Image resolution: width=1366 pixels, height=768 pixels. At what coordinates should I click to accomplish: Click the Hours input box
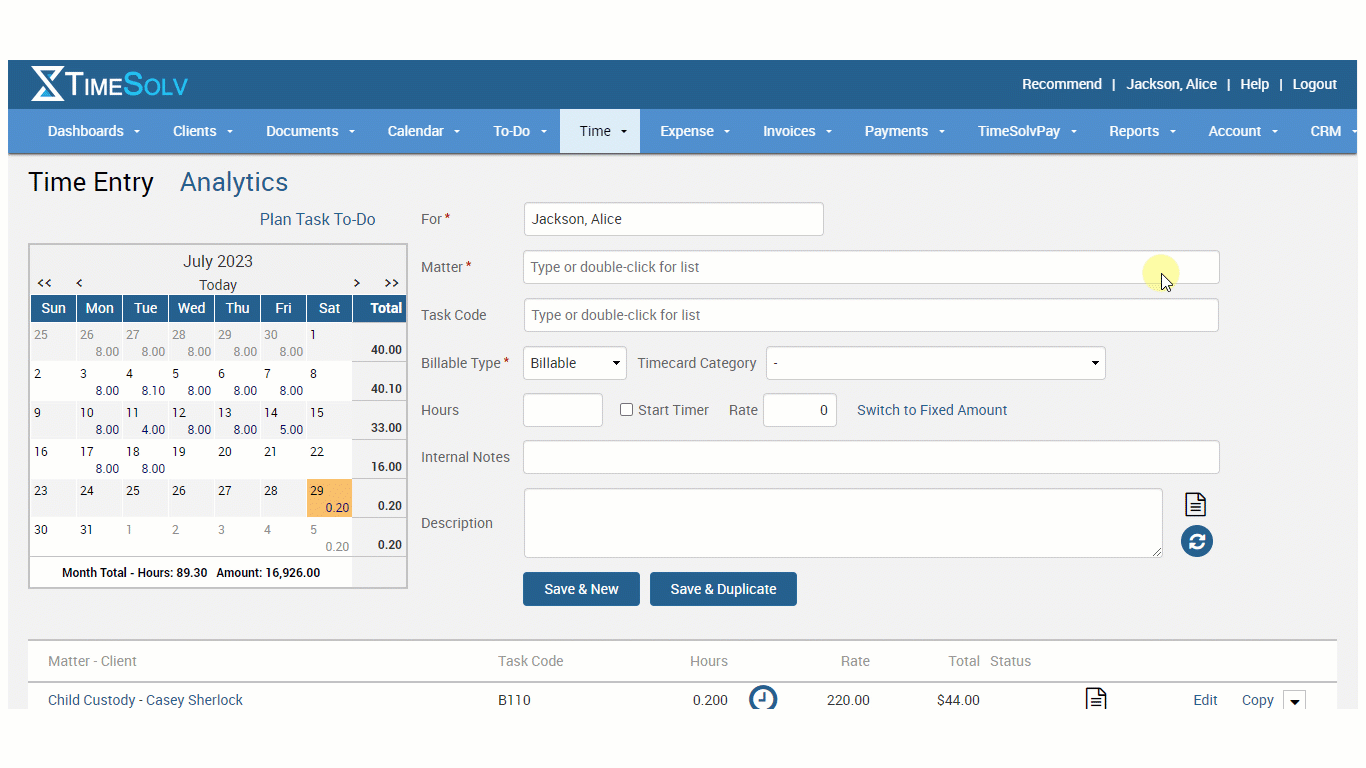[563, 410]
